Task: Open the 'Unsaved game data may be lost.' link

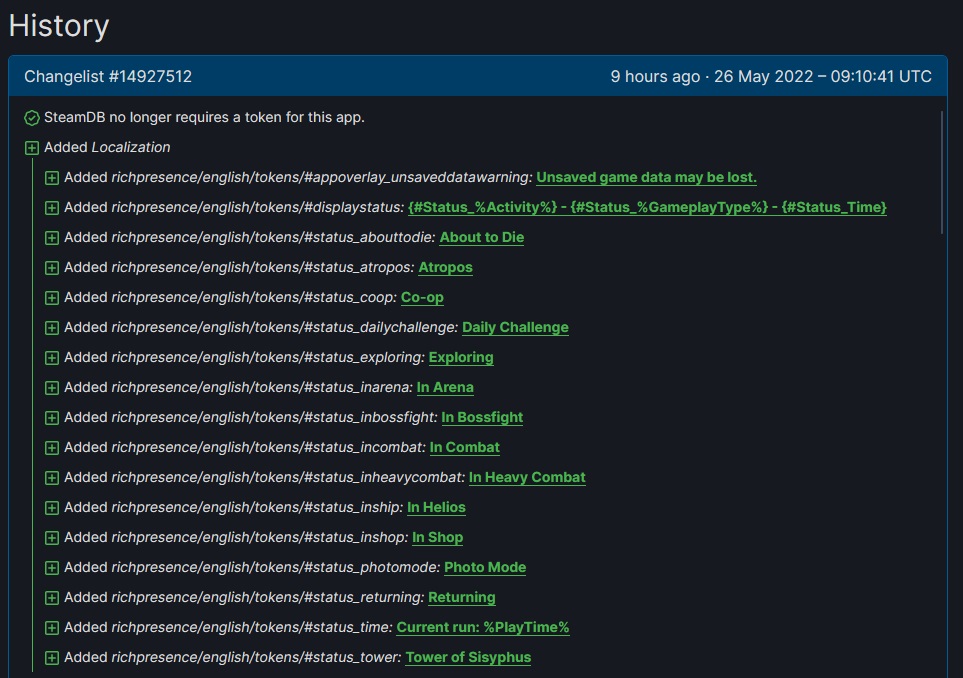Action: [x=646, y=177]
